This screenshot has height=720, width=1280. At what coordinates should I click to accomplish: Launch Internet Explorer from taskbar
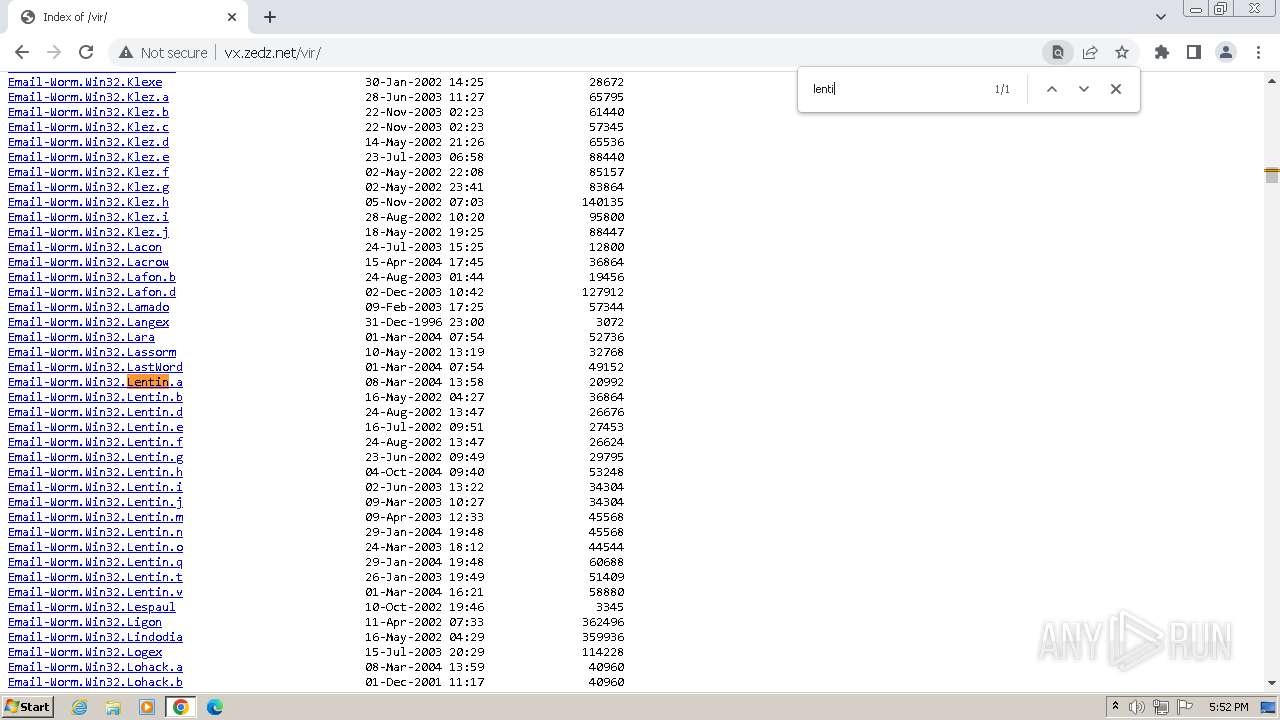pos(80,707)
